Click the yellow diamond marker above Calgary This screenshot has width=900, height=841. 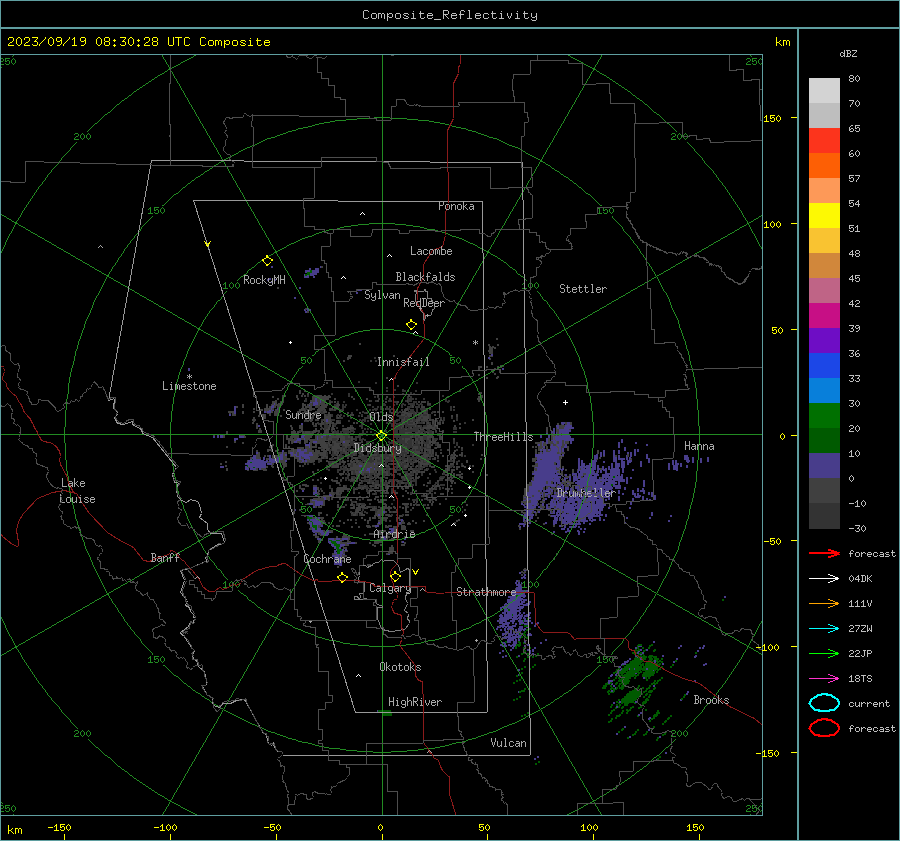click(x=395, y=576)
